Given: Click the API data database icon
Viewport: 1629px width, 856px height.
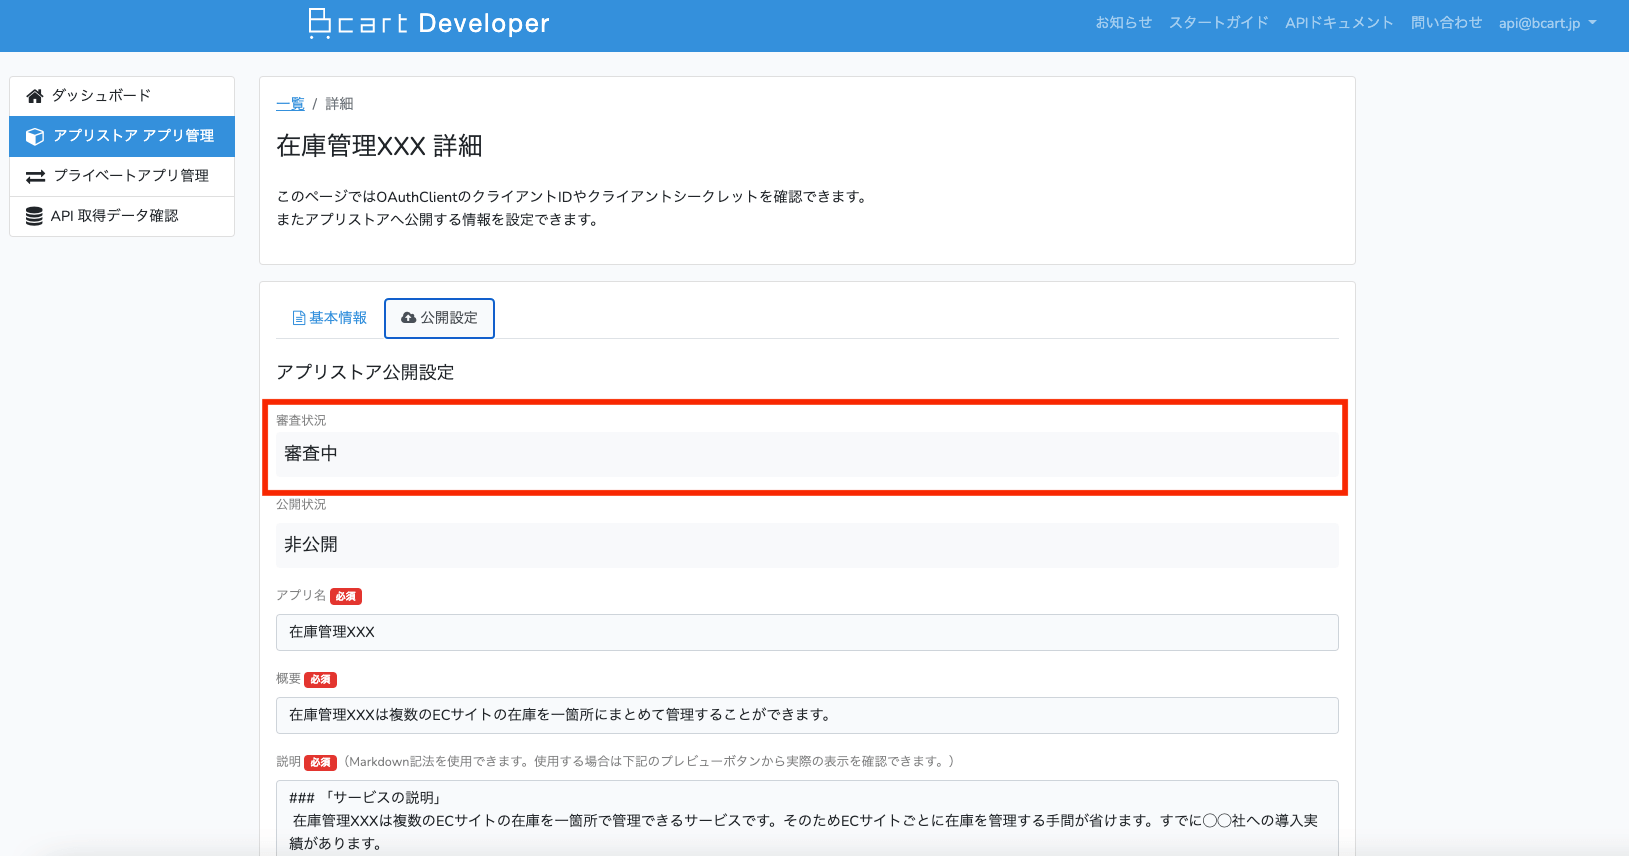Looking at the screenshot, I should tap(34, 216).
